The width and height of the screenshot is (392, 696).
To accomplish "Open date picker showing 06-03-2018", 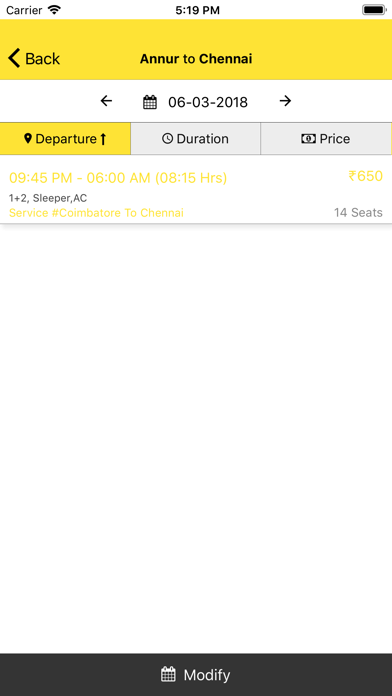I will click(x=208, y=103).
